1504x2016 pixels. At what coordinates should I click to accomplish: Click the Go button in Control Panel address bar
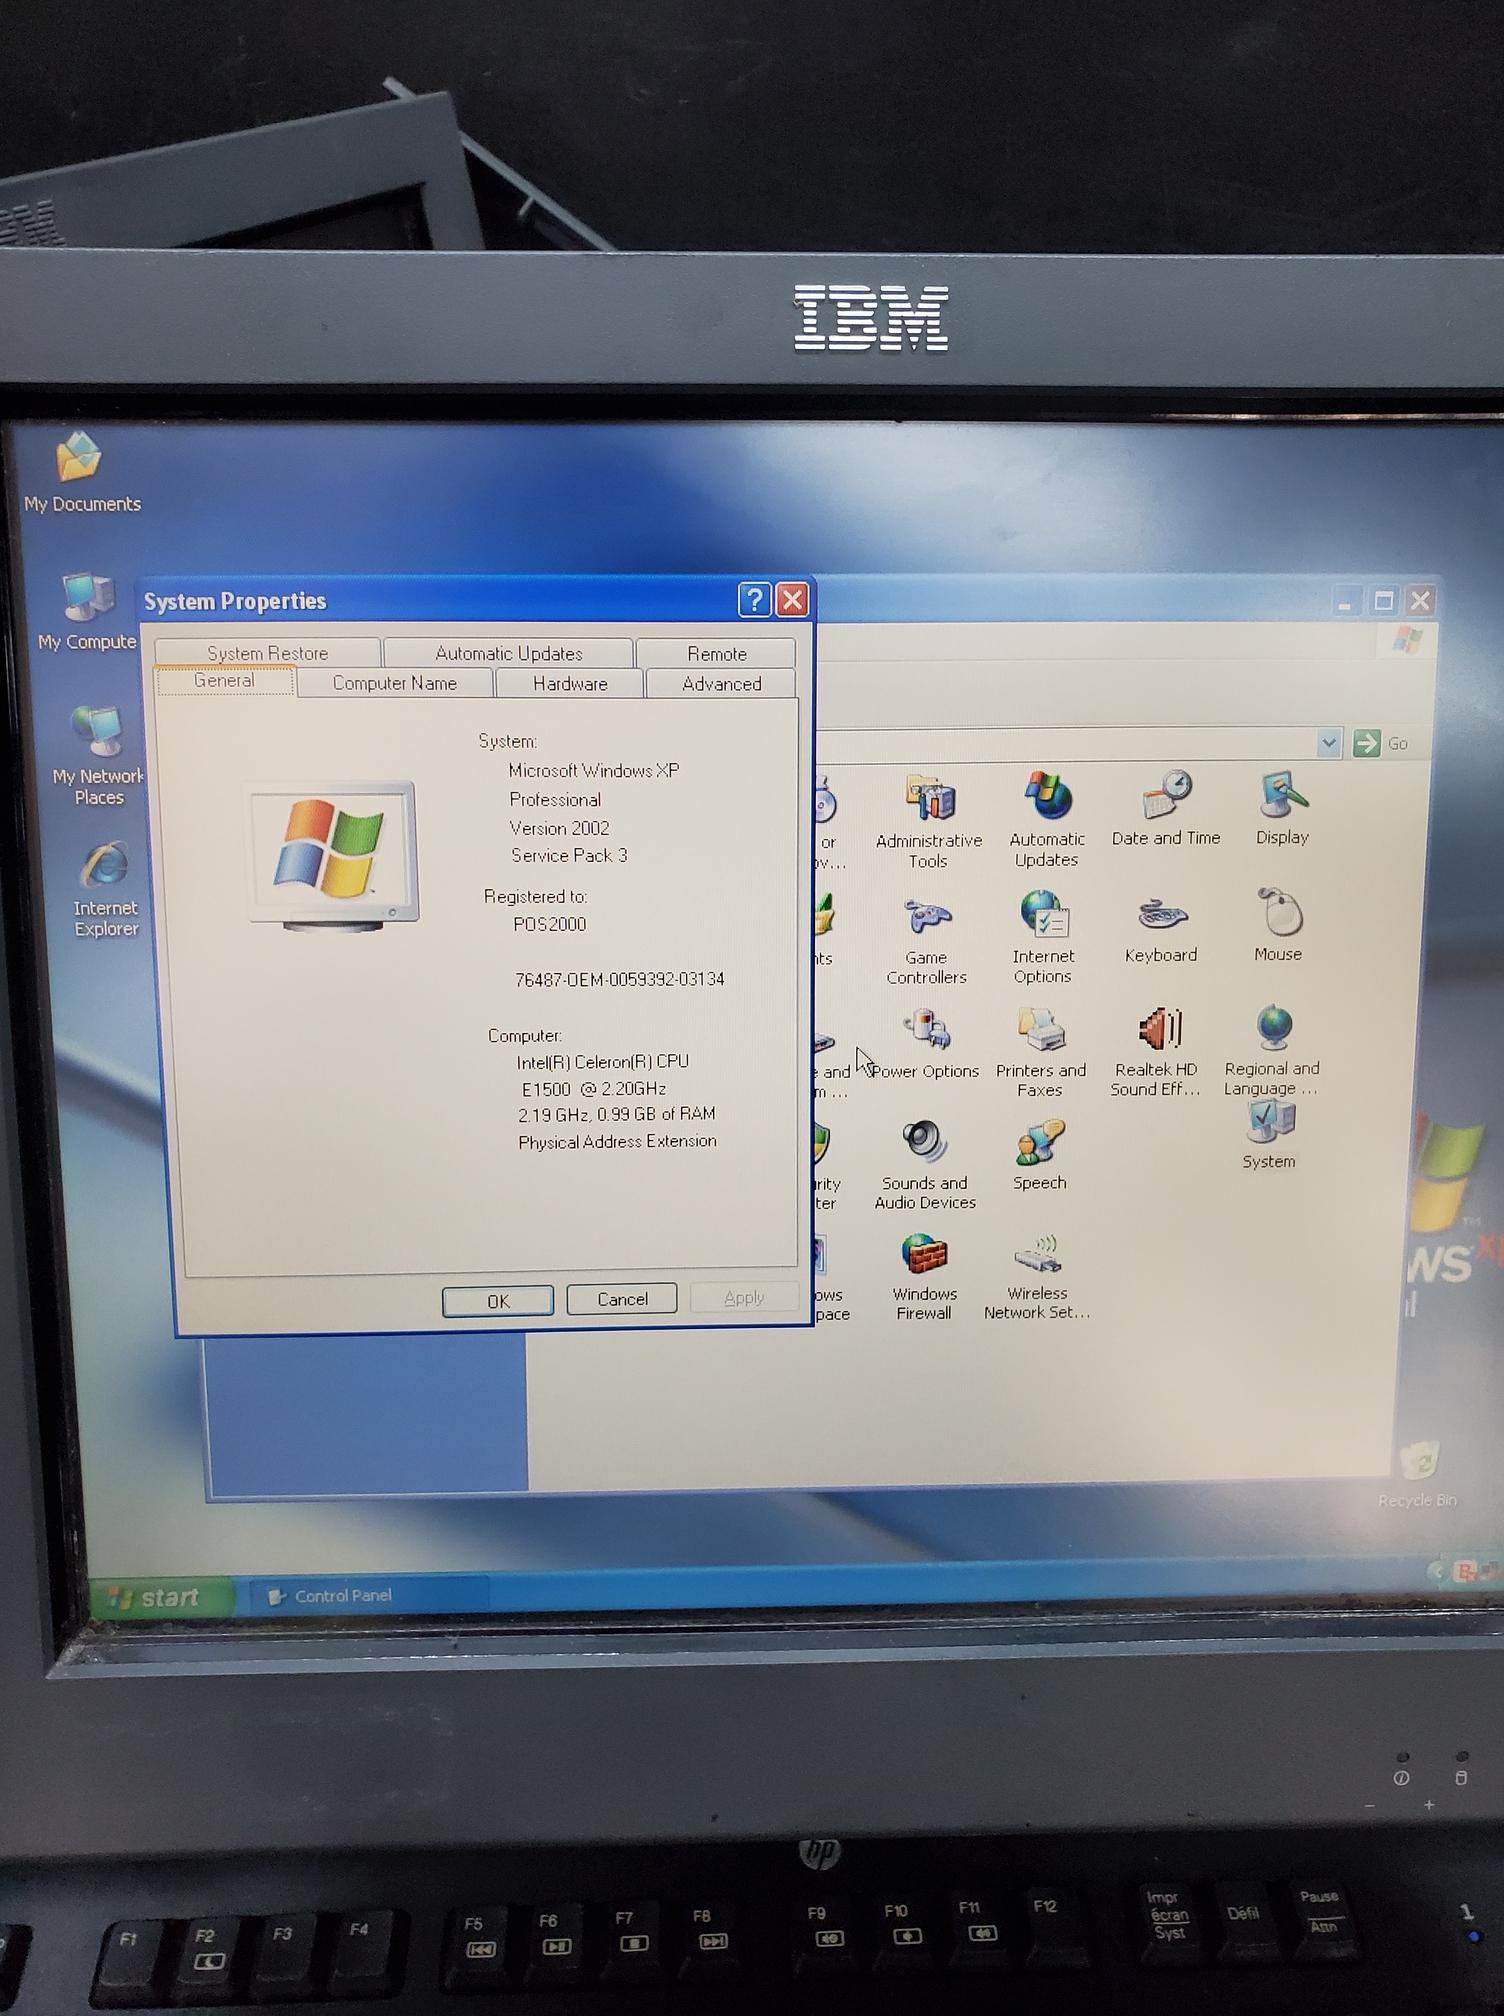[1381, 743]
